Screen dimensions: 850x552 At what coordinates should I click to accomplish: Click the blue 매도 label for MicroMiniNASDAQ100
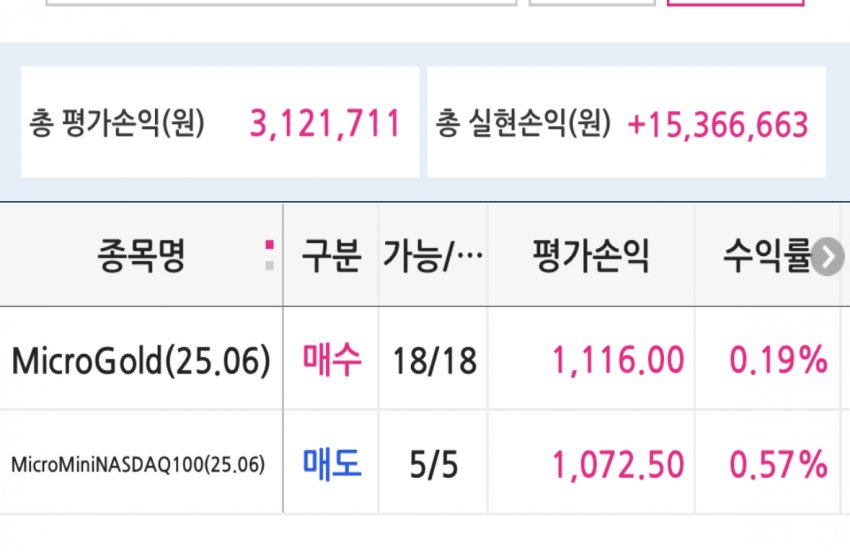(331, 465)
